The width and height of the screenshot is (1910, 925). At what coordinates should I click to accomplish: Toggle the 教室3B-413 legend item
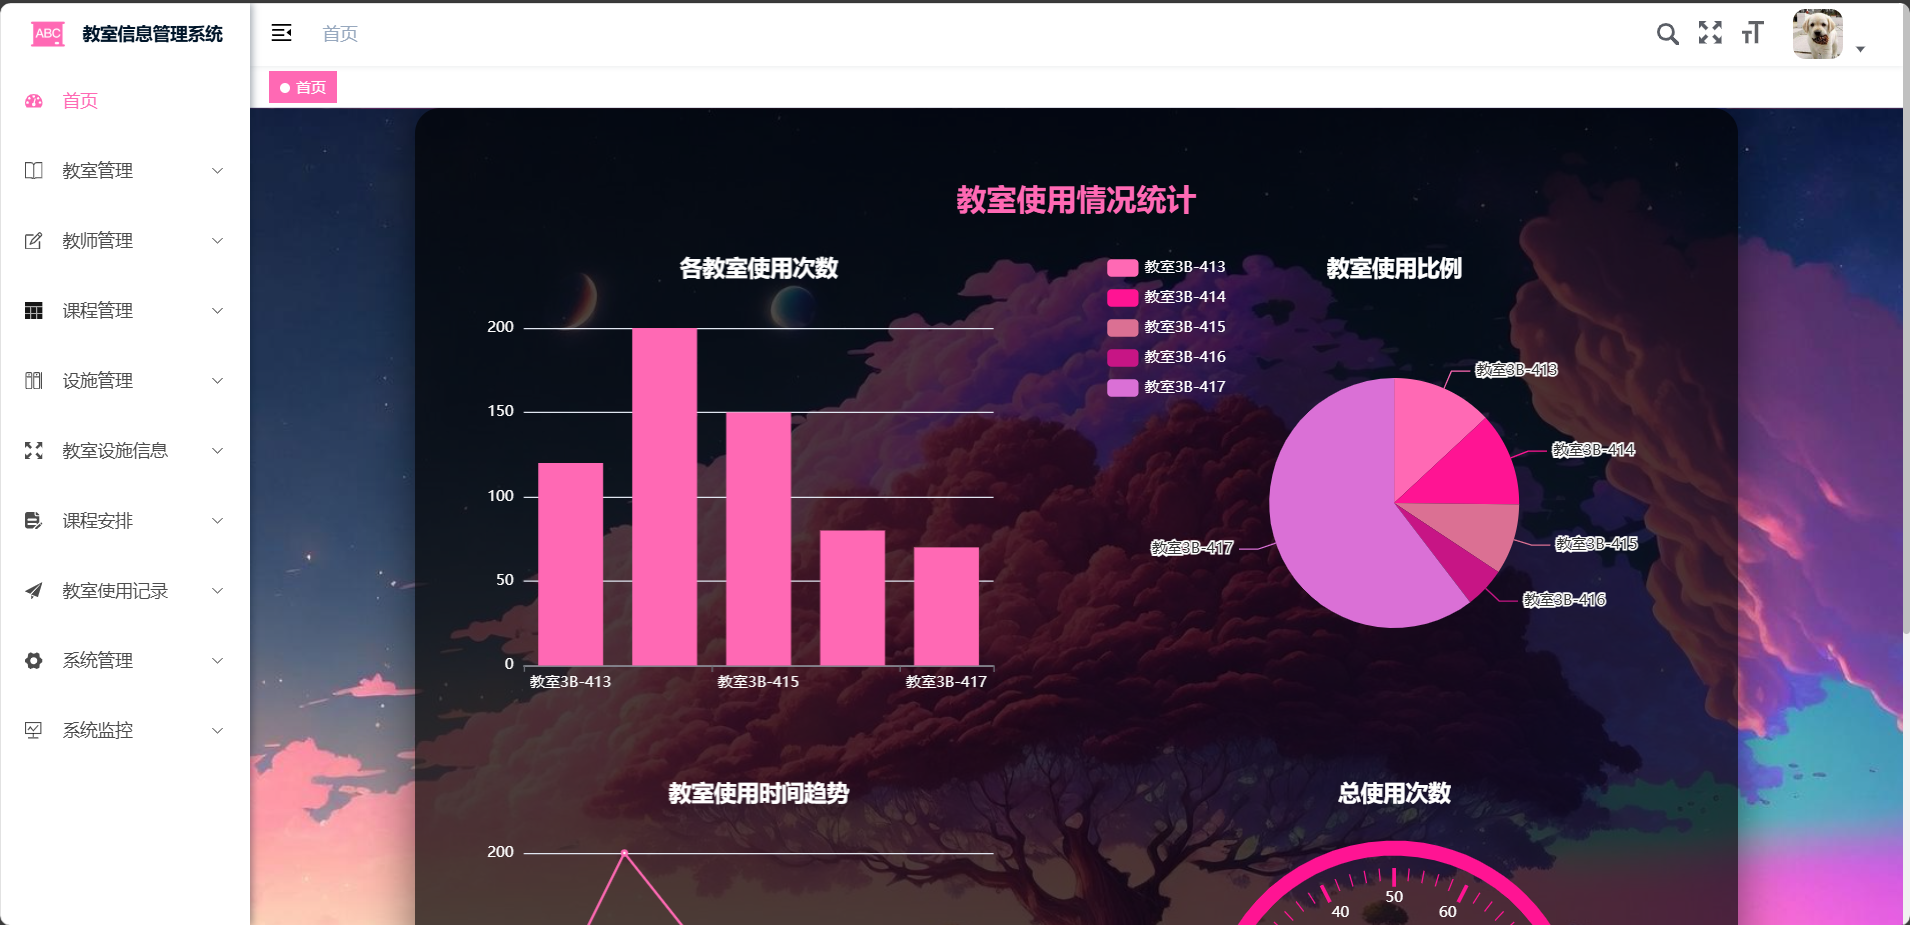click(1166, 267)
